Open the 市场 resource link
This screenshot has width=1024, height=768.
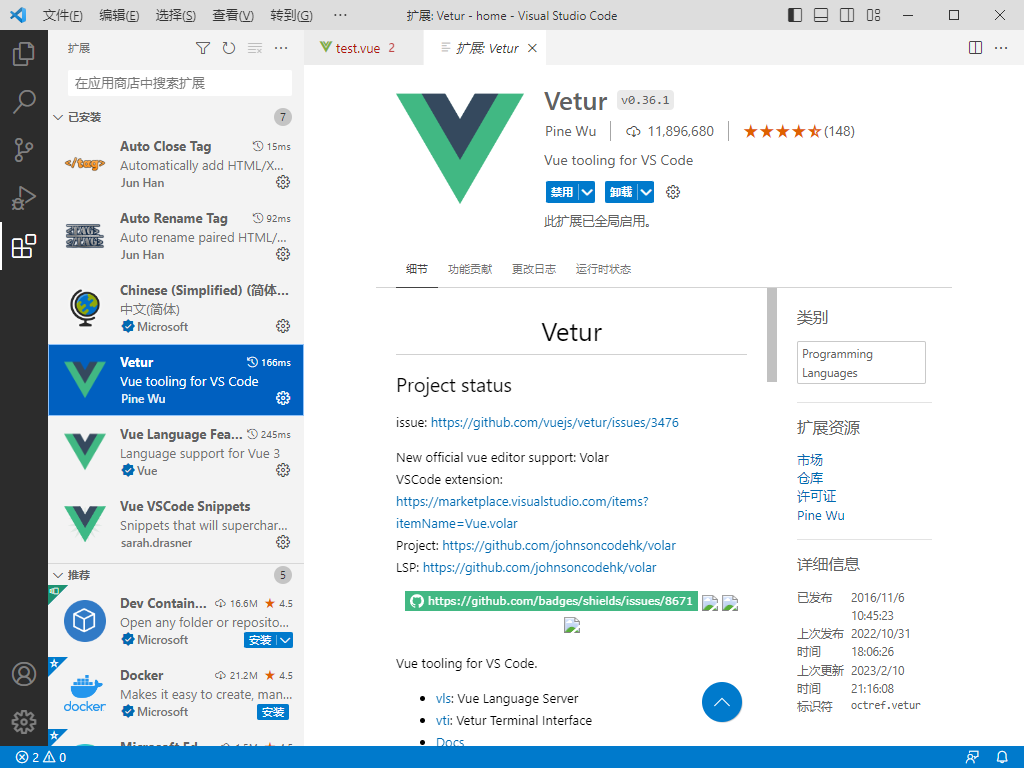tap(810, 460)
